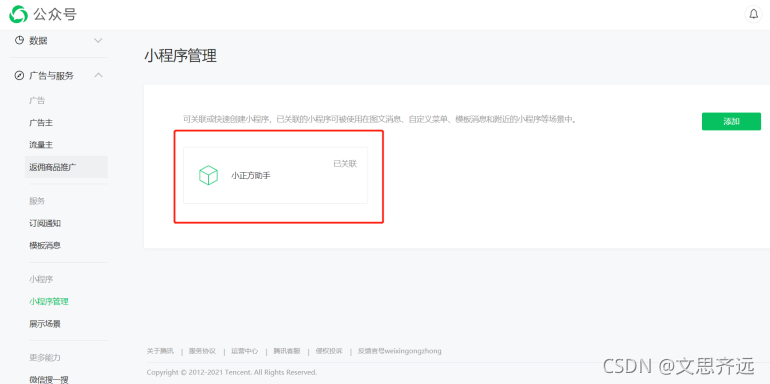770x384 pixels.
Task: Click the 广告与服务 compass icon
Action: coord(19,76)
